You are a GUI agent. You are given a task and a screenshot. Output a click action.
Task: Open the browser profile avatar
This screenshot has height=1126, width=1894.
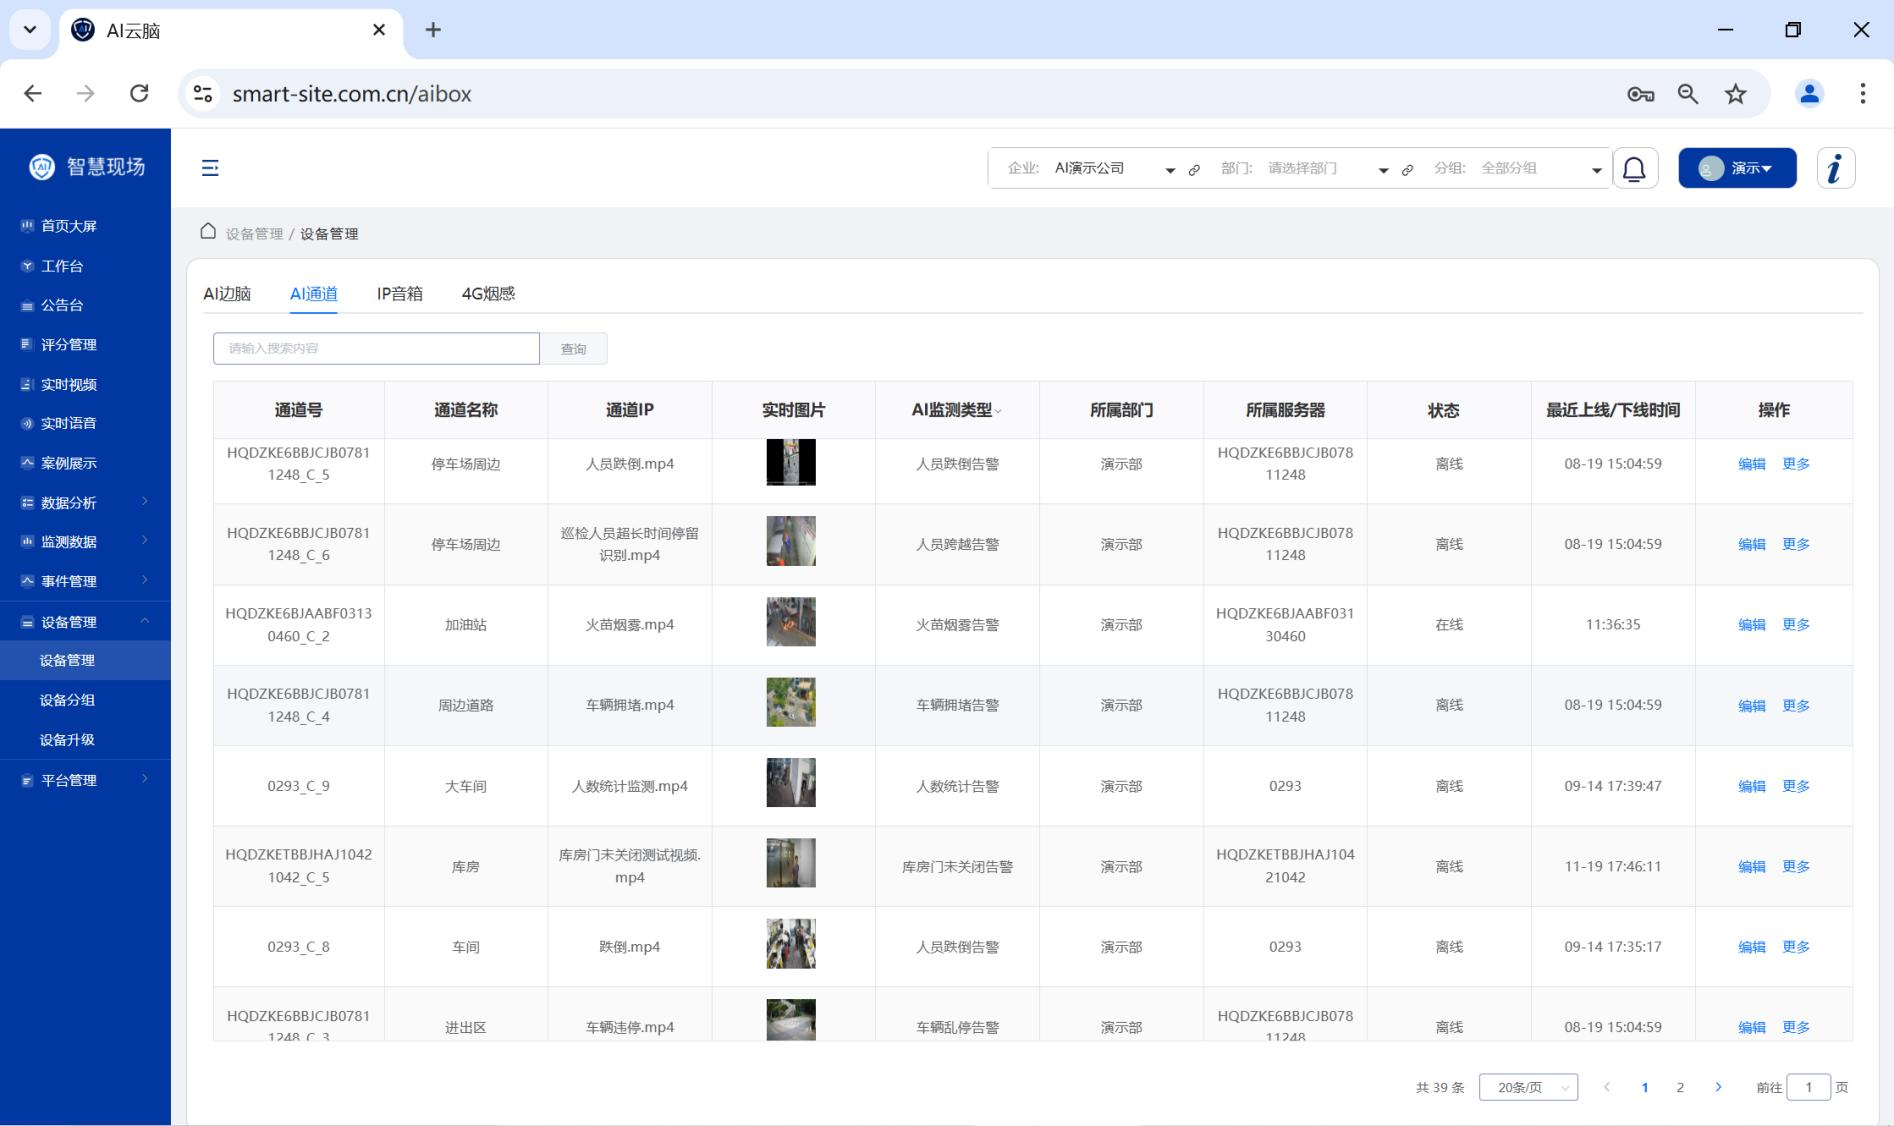(x=1809, y=94)
